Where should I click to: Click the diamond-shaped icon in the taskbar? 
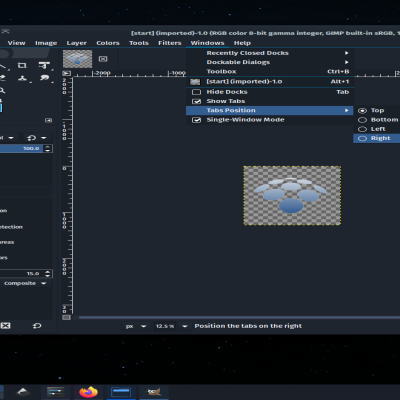(23, 392)
